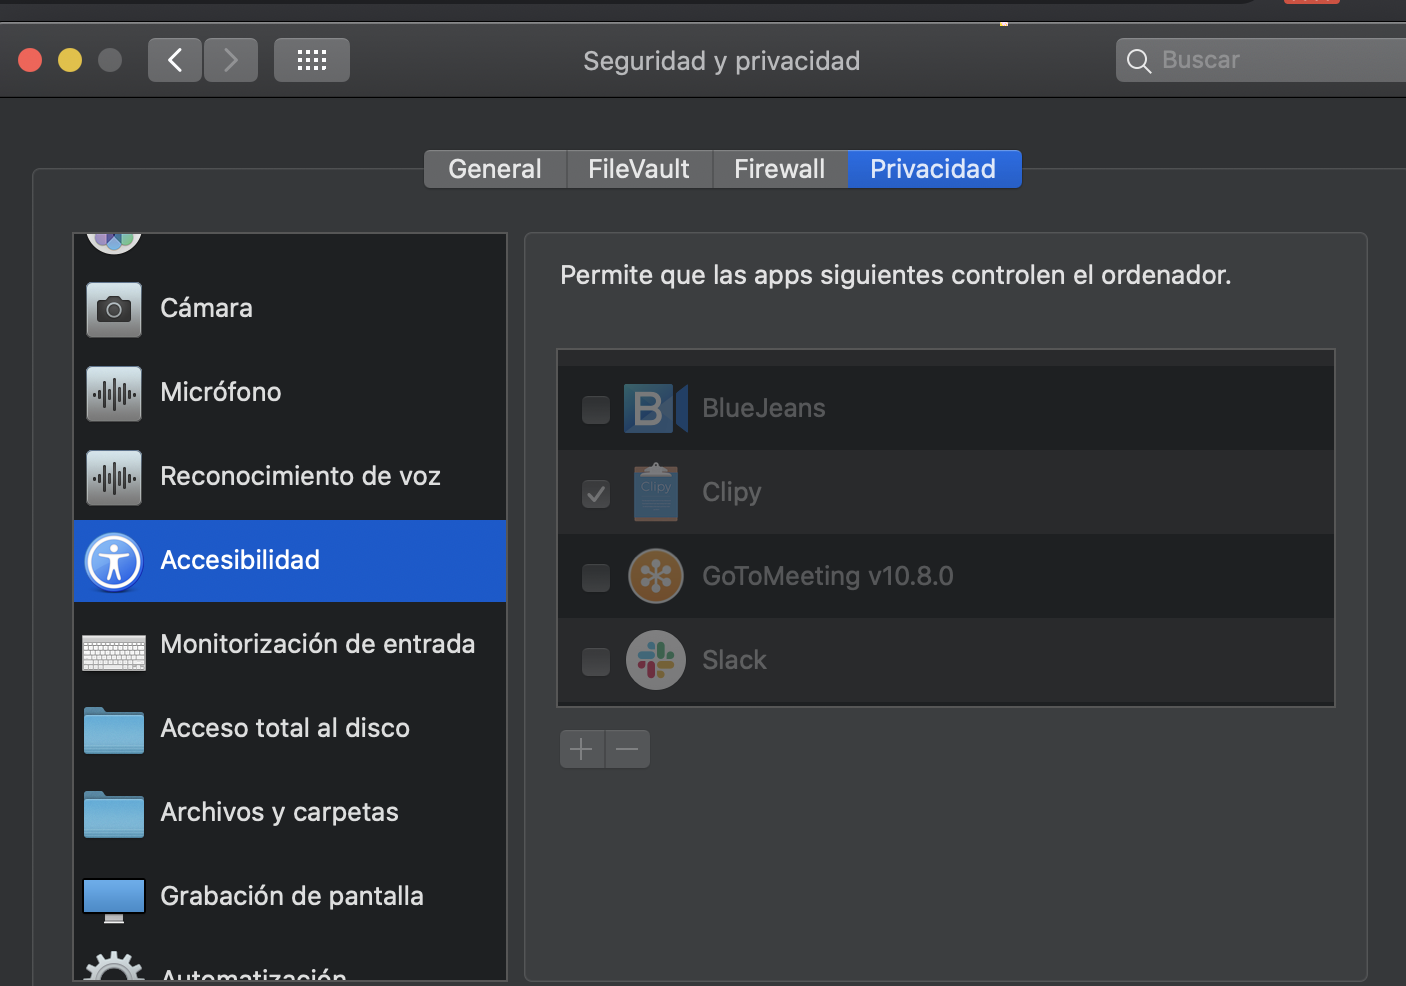Enable GoToMeeting v10.8.0 accessibility access
1406x986 pixels.
(x=595, y=578)
